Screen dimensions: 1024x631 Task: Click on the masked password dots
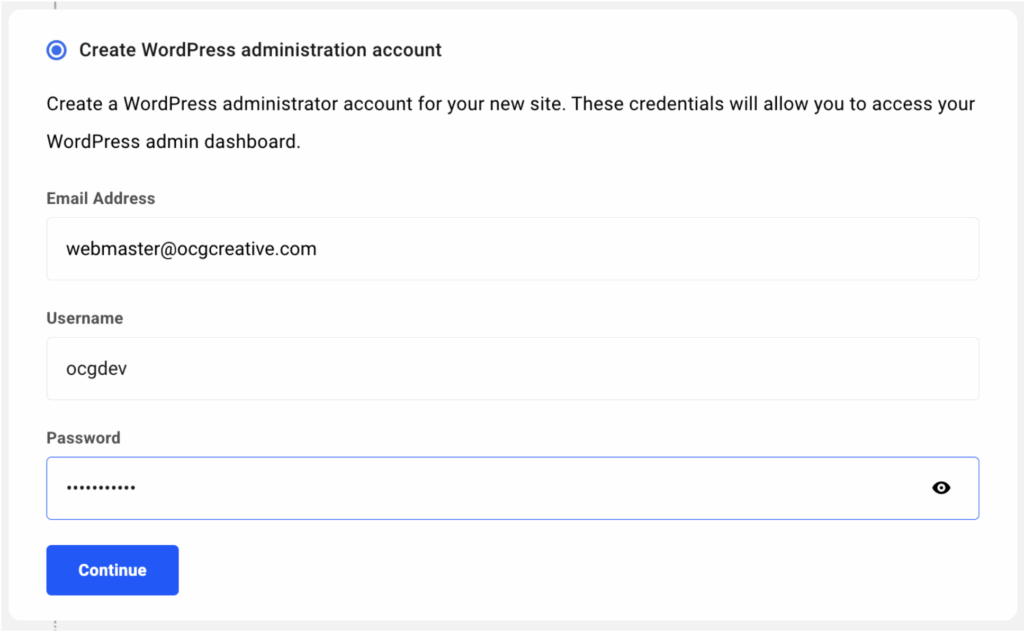(x=101, y=488)
